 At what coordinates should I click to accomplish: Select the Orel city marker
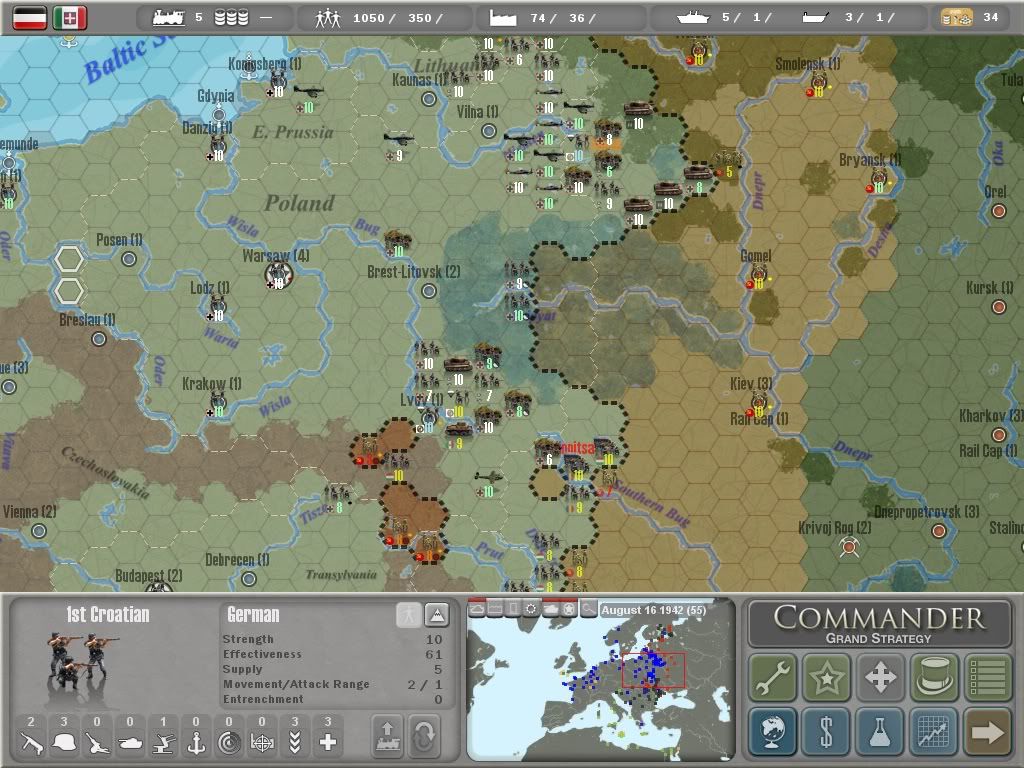(x=999, y=211)
